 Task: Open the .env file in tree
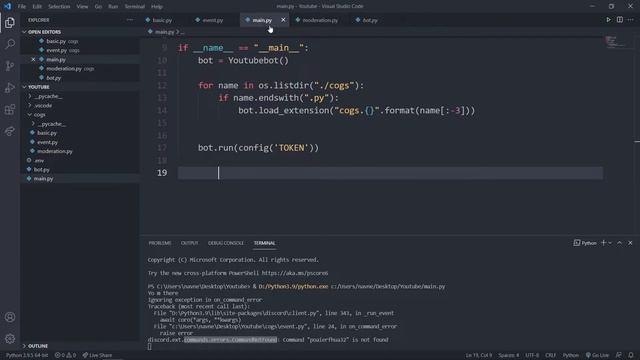tap(39, 160)
